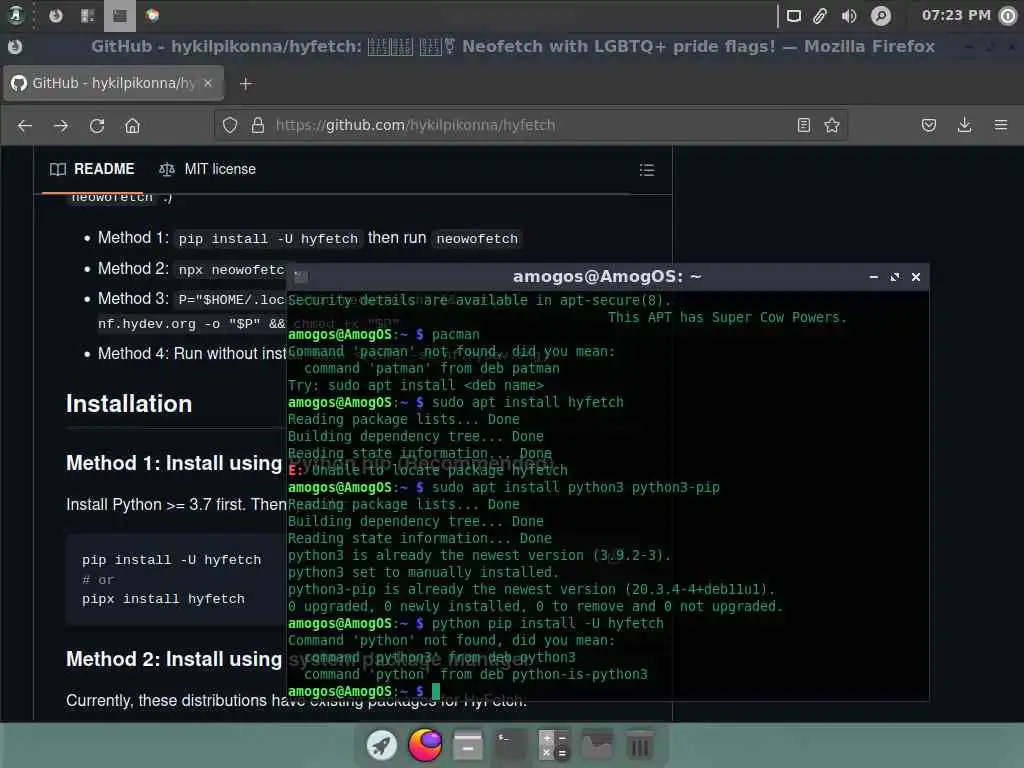Open file archive icon in dock
Screen dimensions: 1024x768
[468, 745]
